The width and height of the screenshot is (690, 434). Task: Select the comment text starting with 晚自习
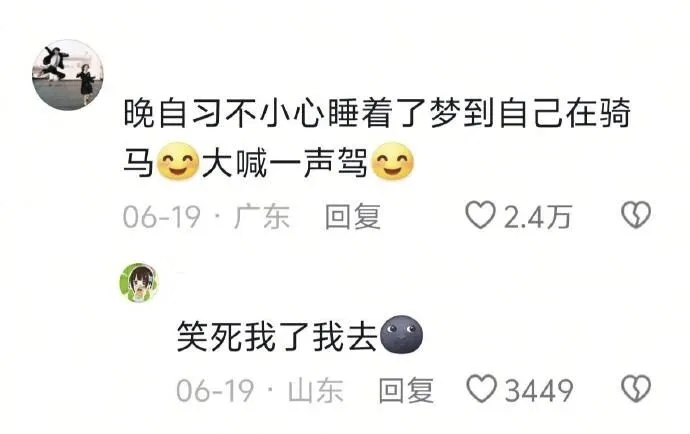tap(377, 138)
